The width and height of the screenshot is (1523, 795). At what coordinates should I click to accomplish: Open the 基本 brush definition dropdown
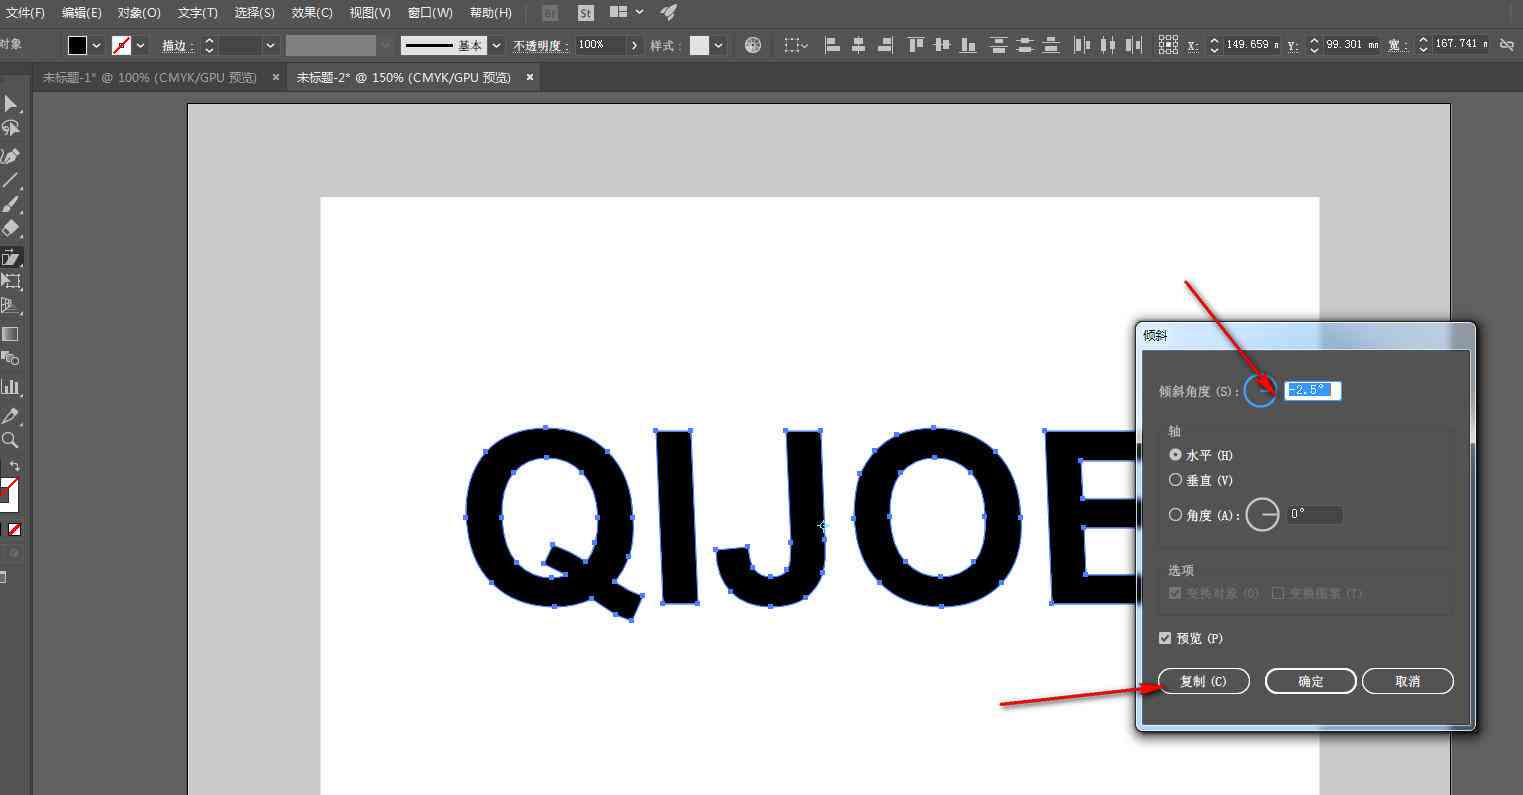(497, 46)
